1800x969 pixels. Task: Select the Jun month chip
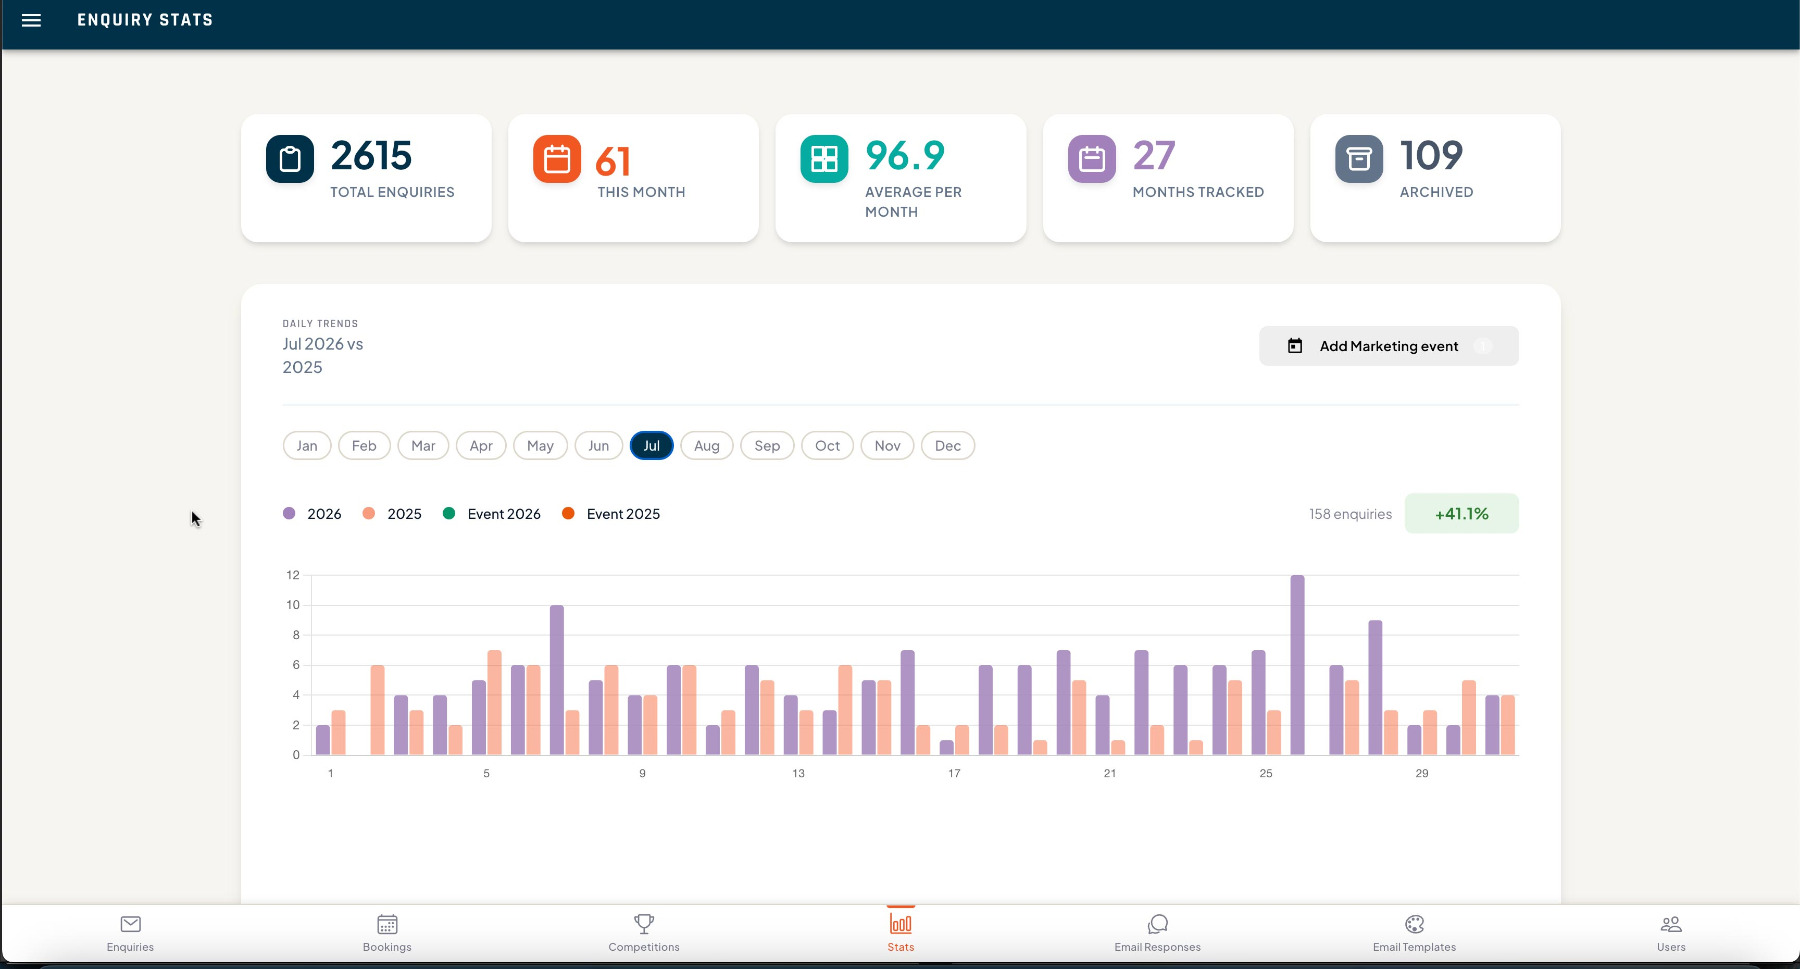point(599,446)
